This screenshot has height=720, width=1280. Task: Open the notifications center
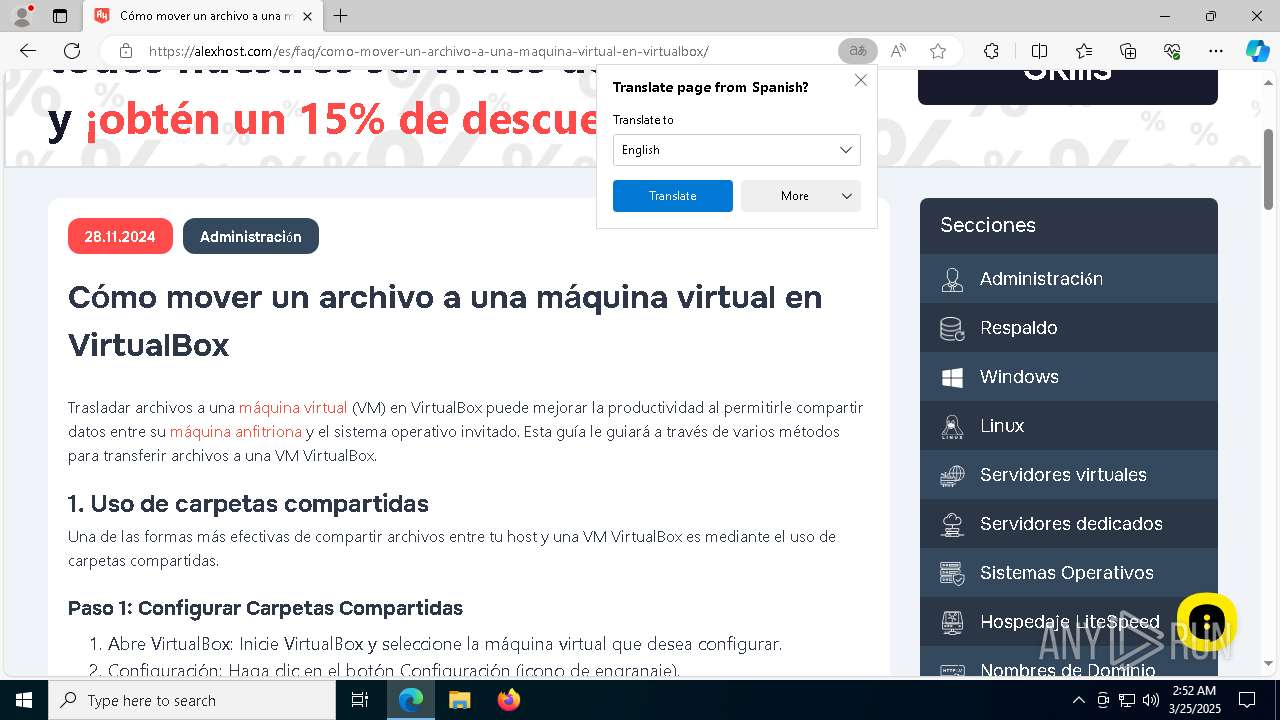(1247, 700)
